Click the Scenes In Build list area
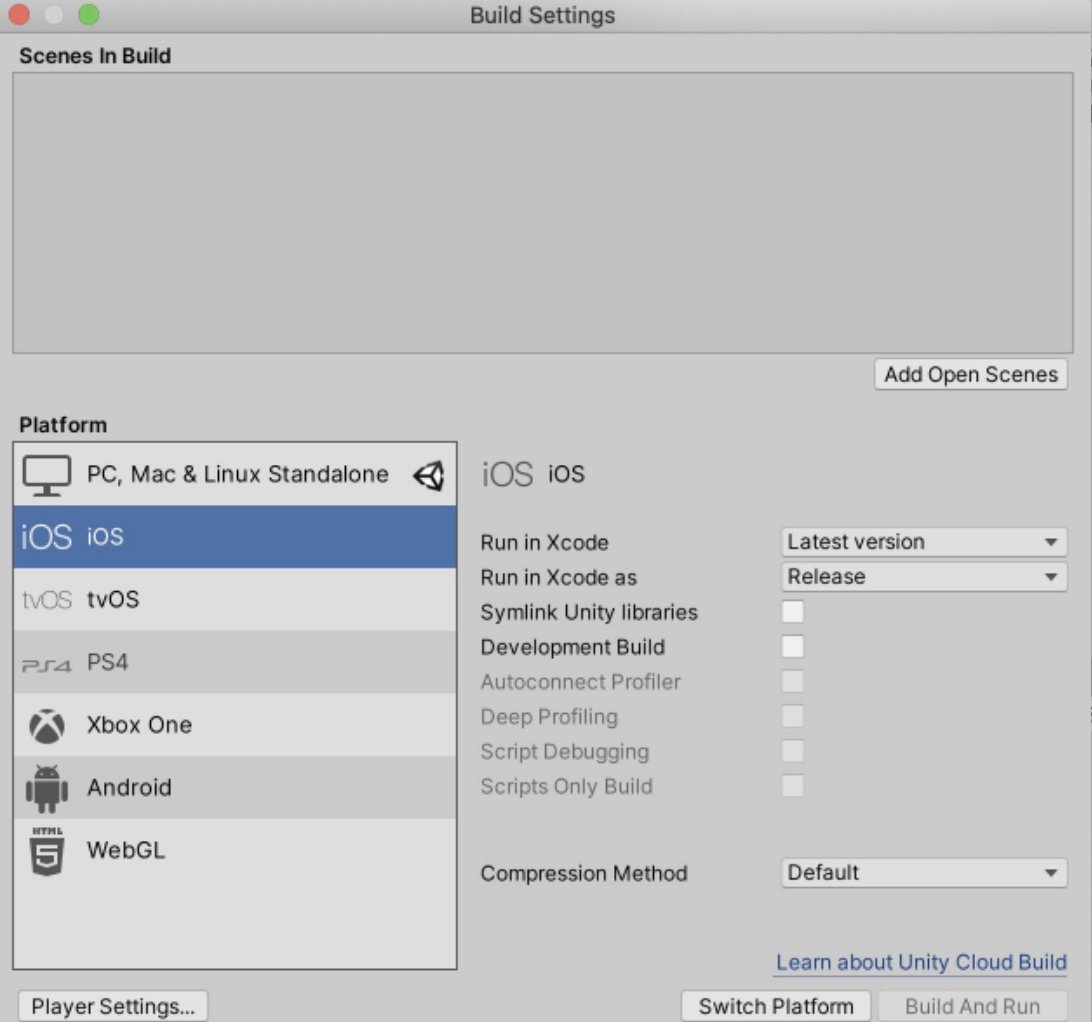This screenshot has height=1022, width=1092. 543,212
